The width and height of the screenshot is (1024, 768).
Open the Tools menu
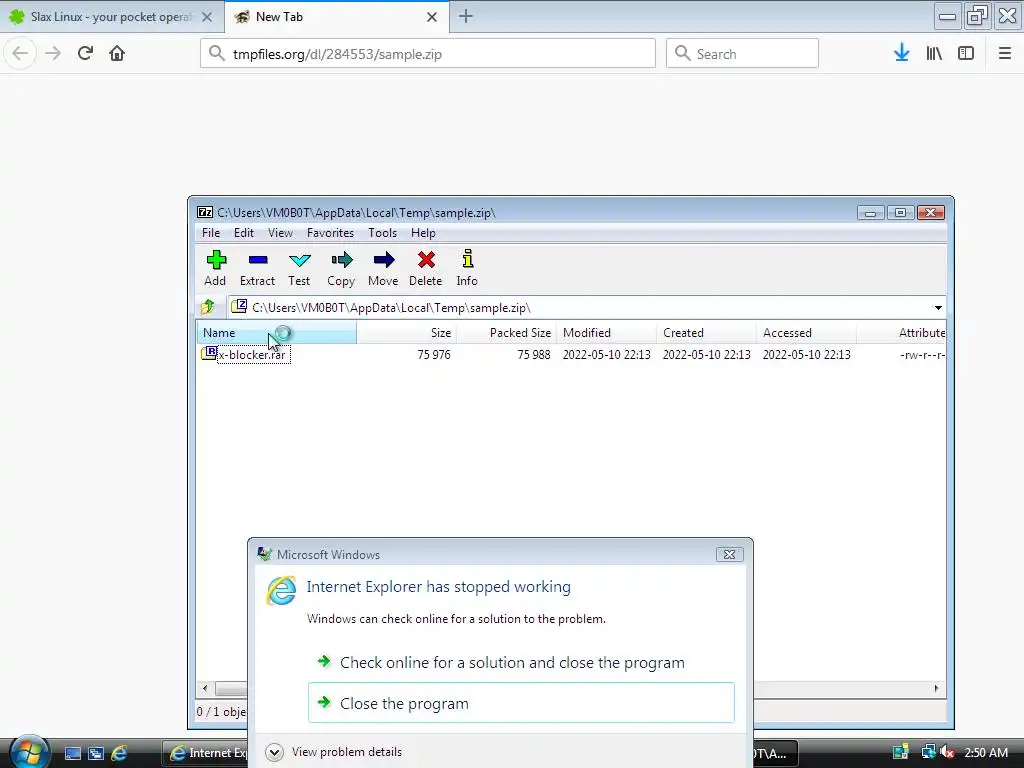coord(382,233)
